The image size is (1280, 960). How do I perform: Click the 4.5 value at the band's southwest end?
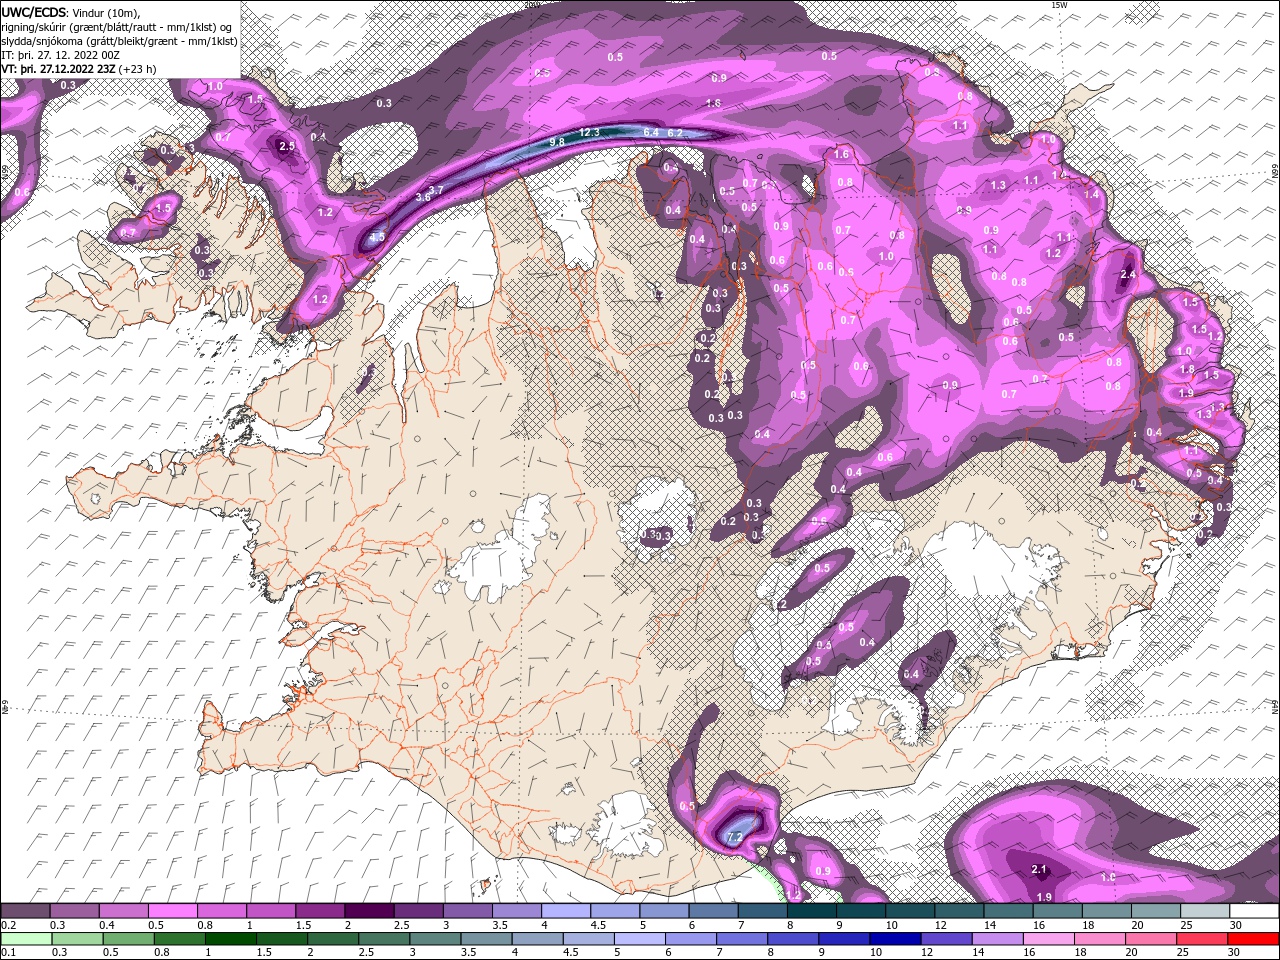[377, 237]
